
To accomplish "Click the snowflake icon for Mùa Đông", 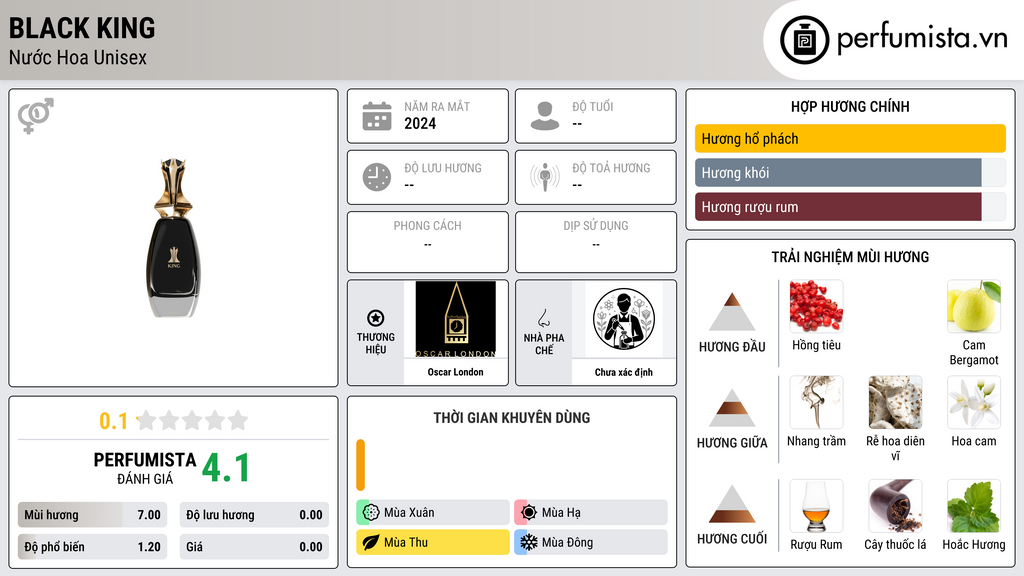I will (529, 542).
